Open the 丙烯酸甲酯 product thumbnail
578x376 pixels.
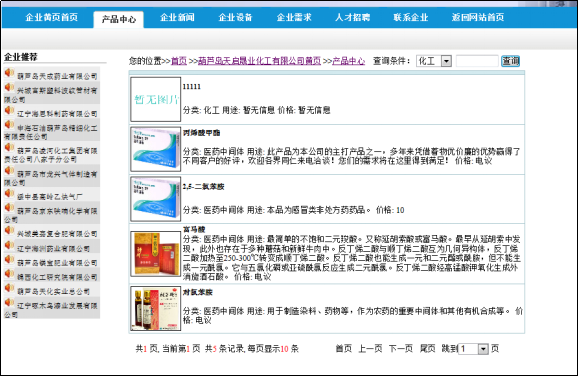point(156,149)
